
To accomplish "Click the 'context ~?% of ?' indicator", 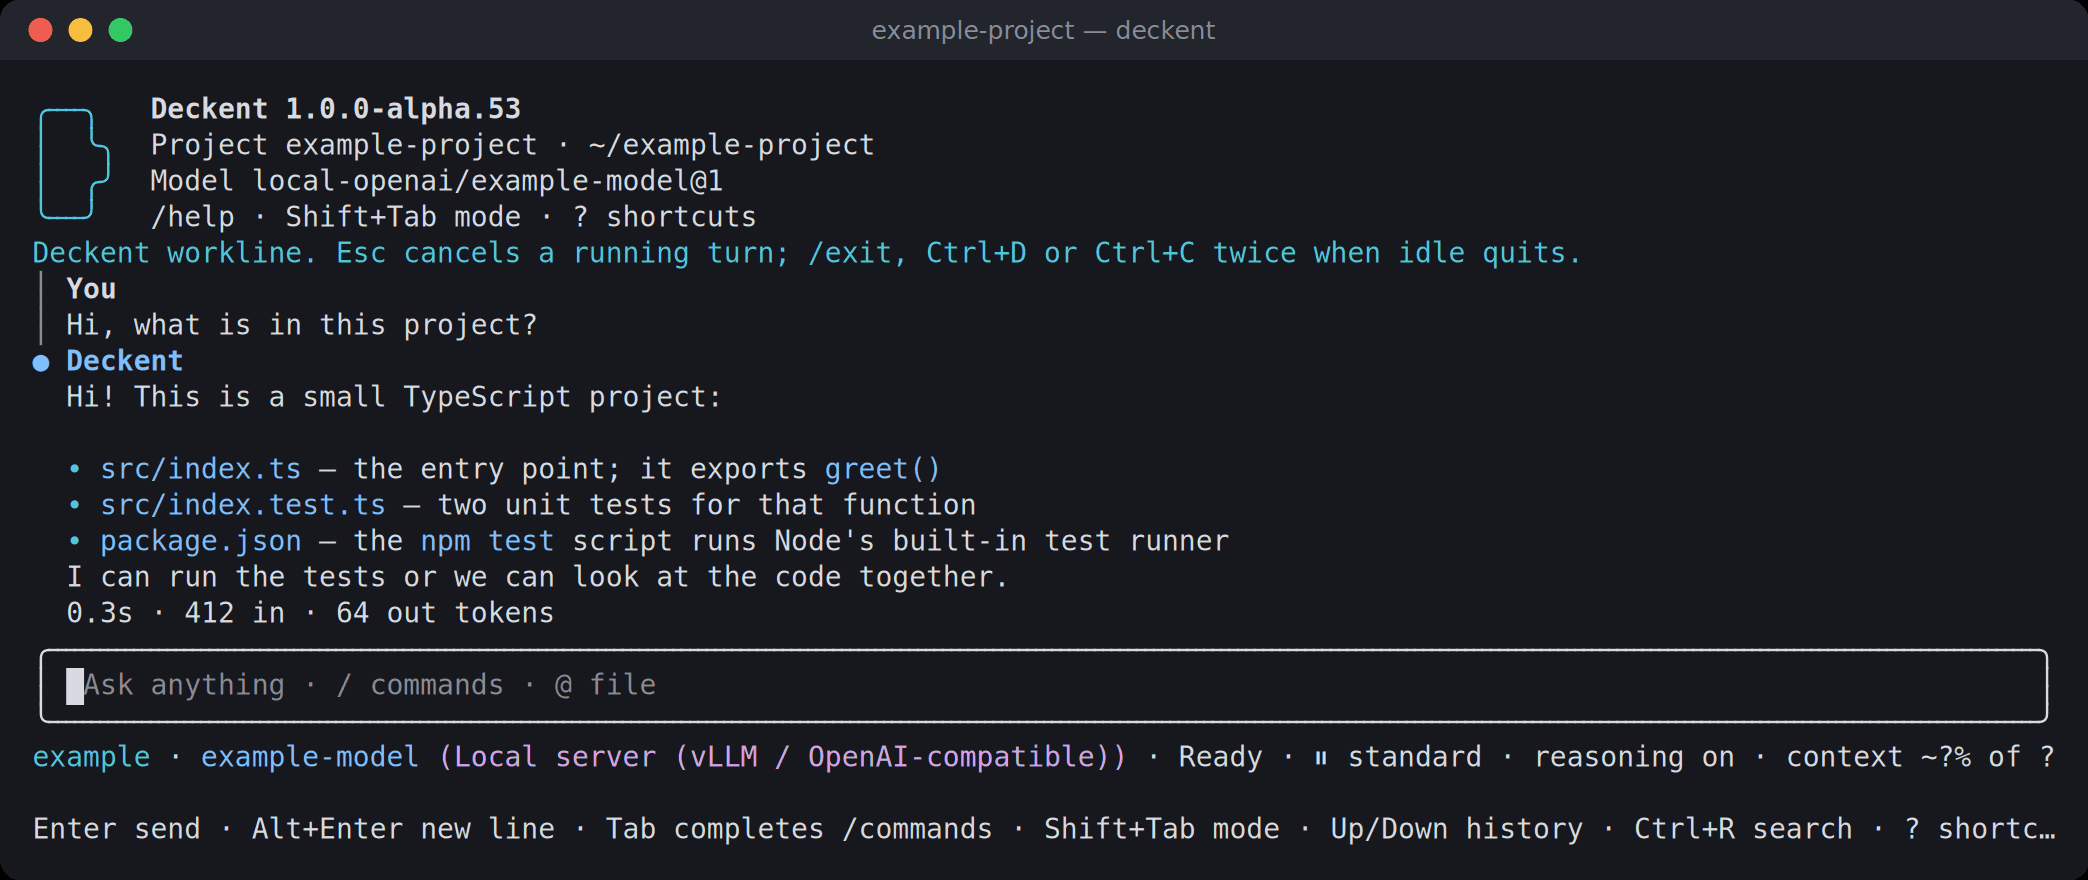I will point(1921,757).
